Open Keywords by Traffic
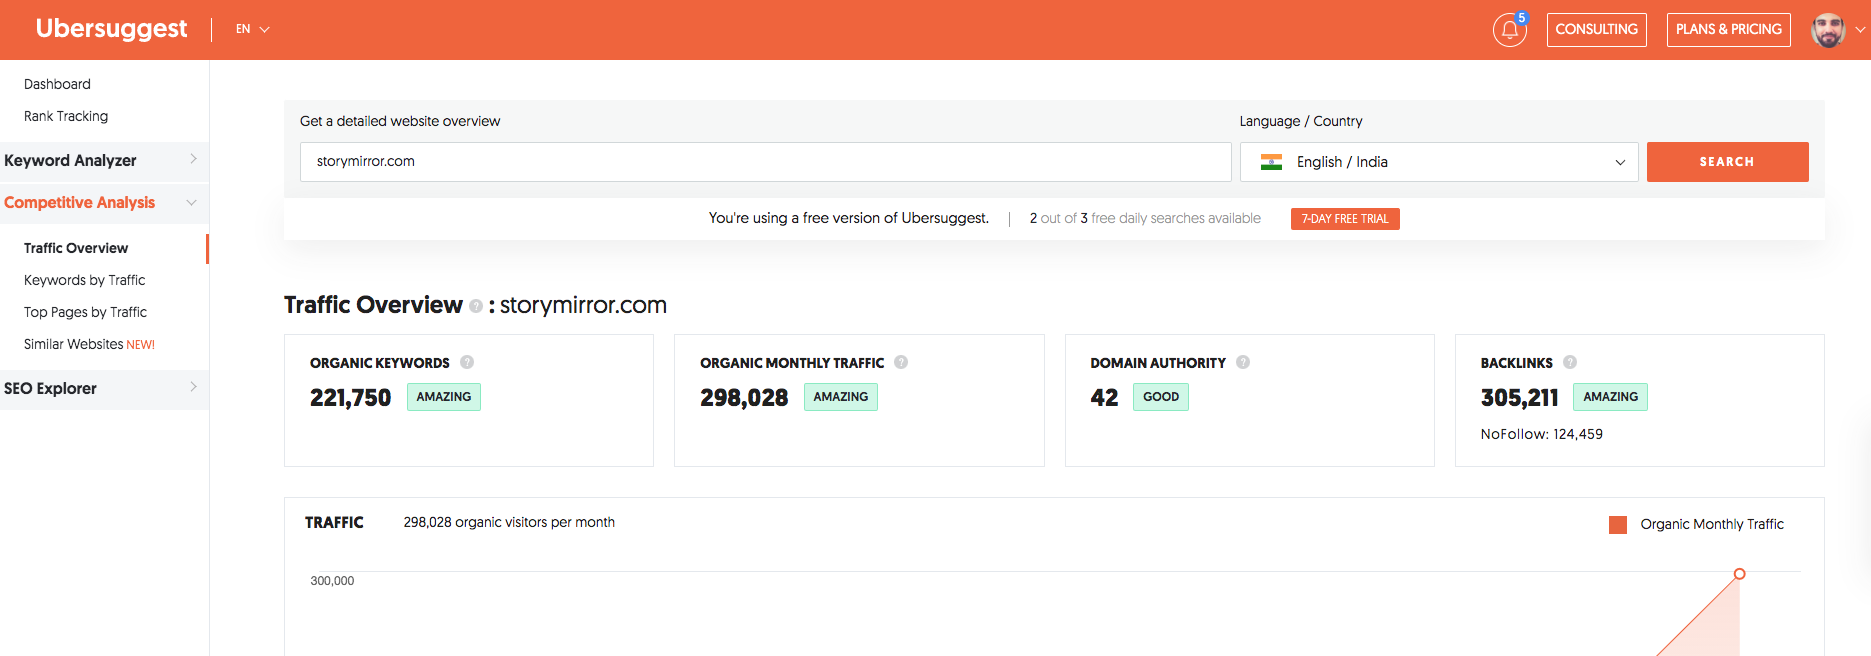The image size is (1871, 656). tap(85, 280)
